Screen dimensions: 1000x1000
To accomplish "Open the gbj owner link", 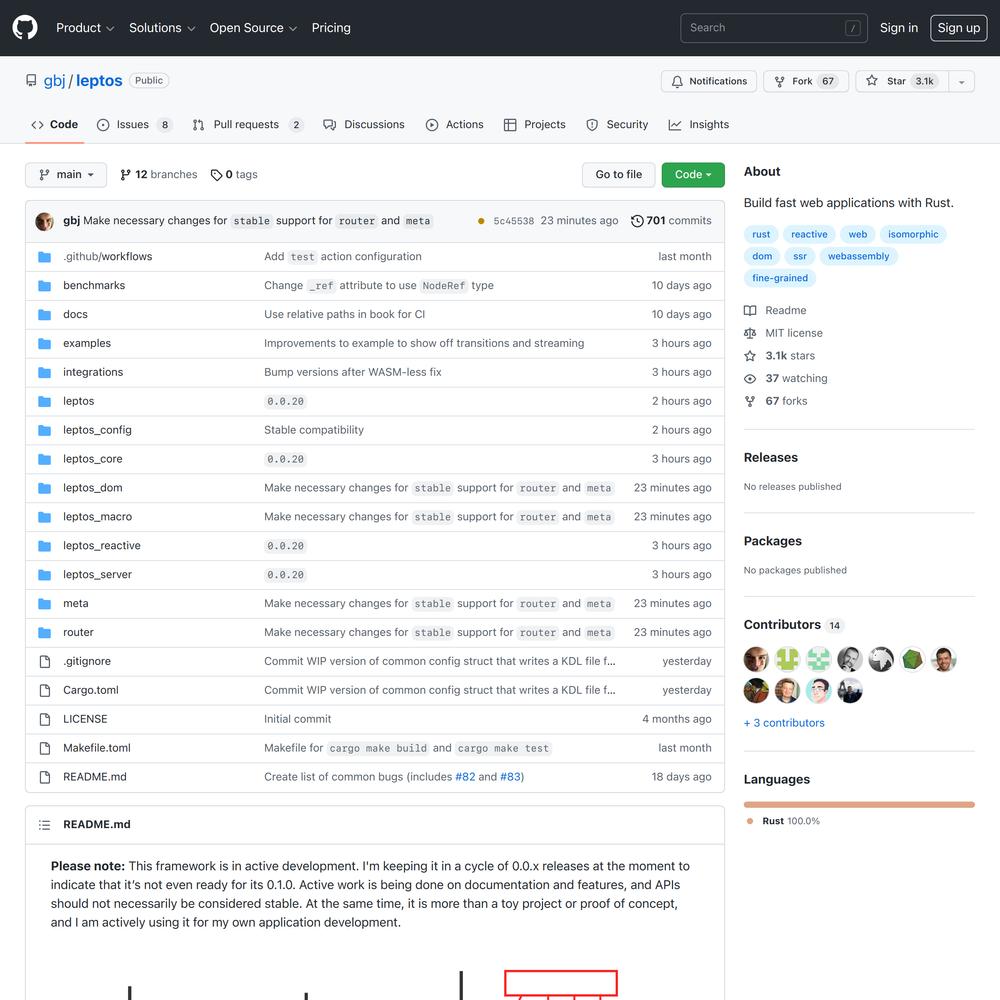I will [x=54, y=81].
